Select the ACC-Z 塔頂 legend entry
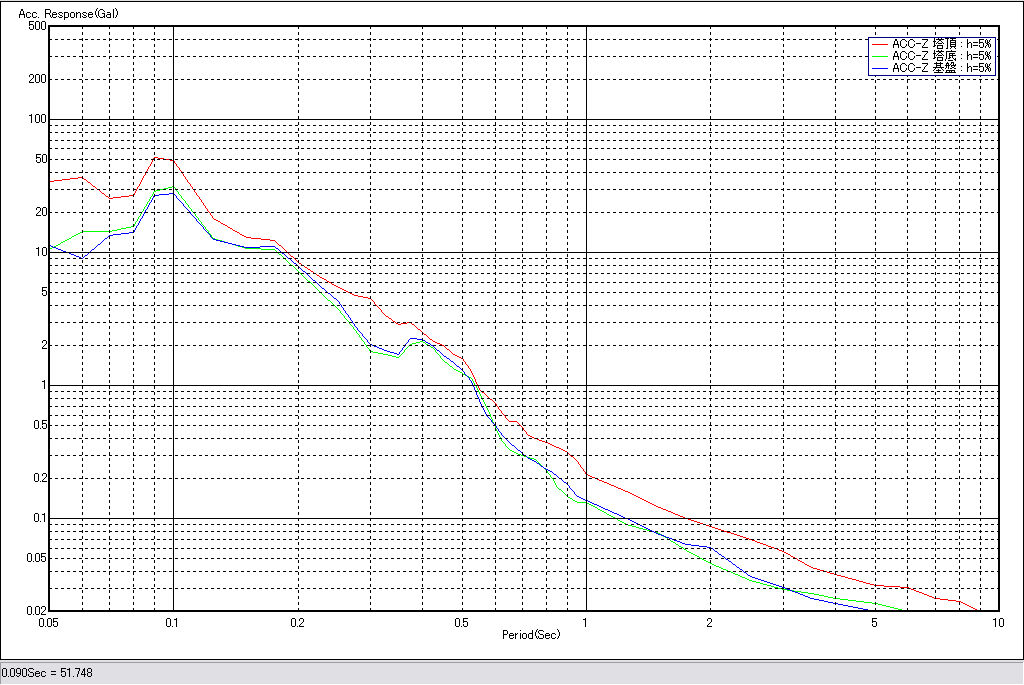Viewport: 1024px width, 685px height. pyautogui.click(x=942, y=44)
